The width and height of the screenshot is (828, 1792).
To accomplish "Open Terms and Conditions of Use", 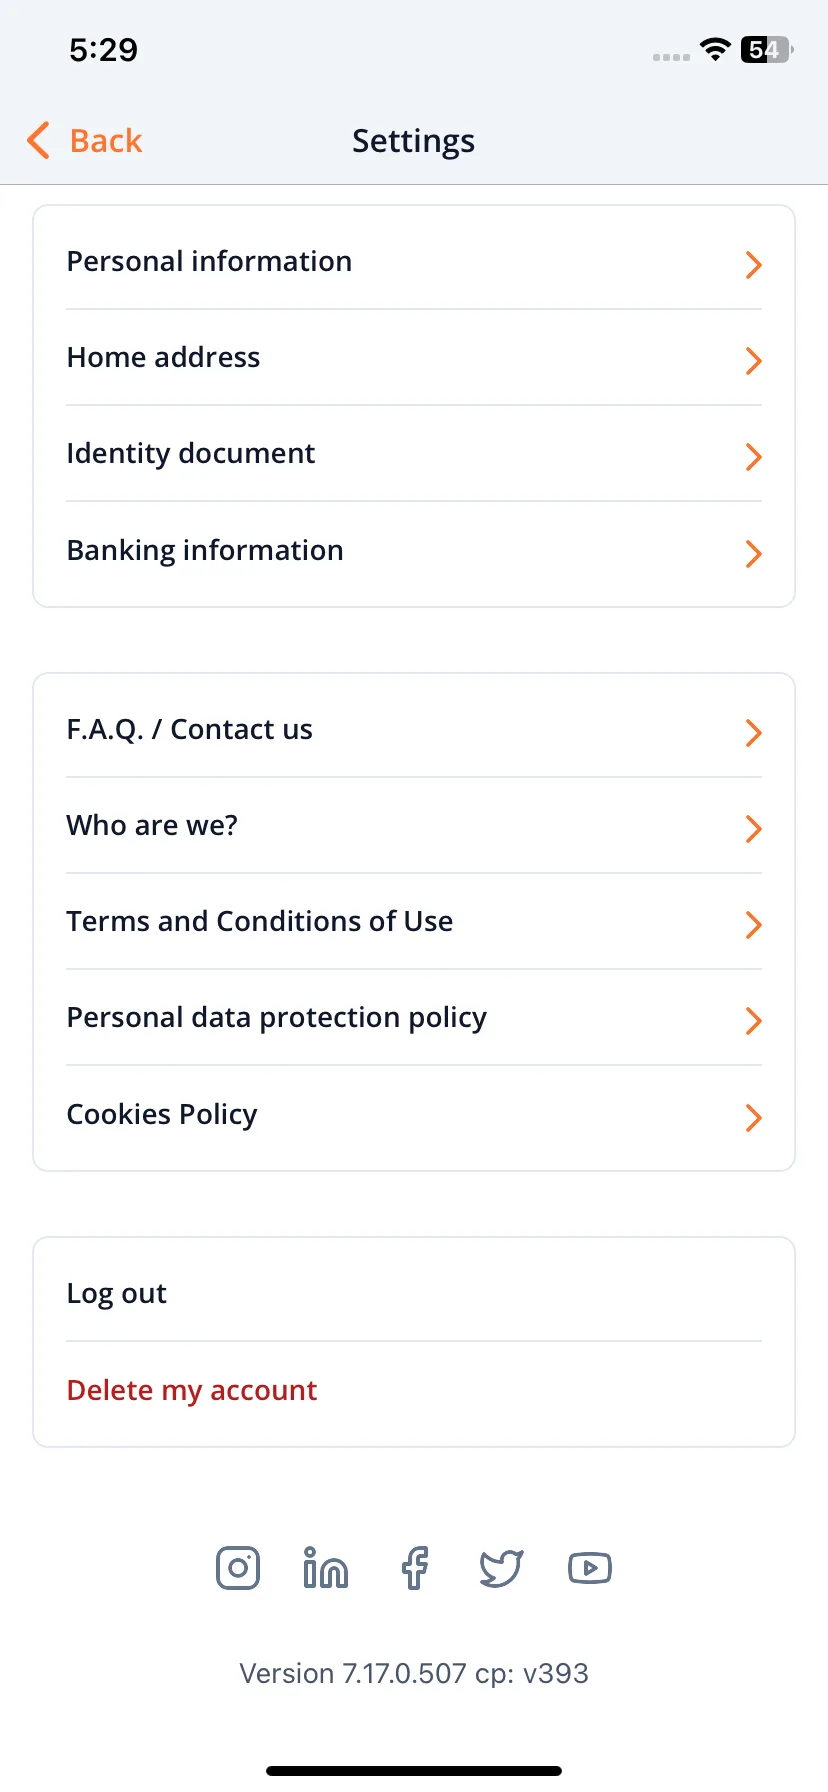I will [x=414, y=922].
